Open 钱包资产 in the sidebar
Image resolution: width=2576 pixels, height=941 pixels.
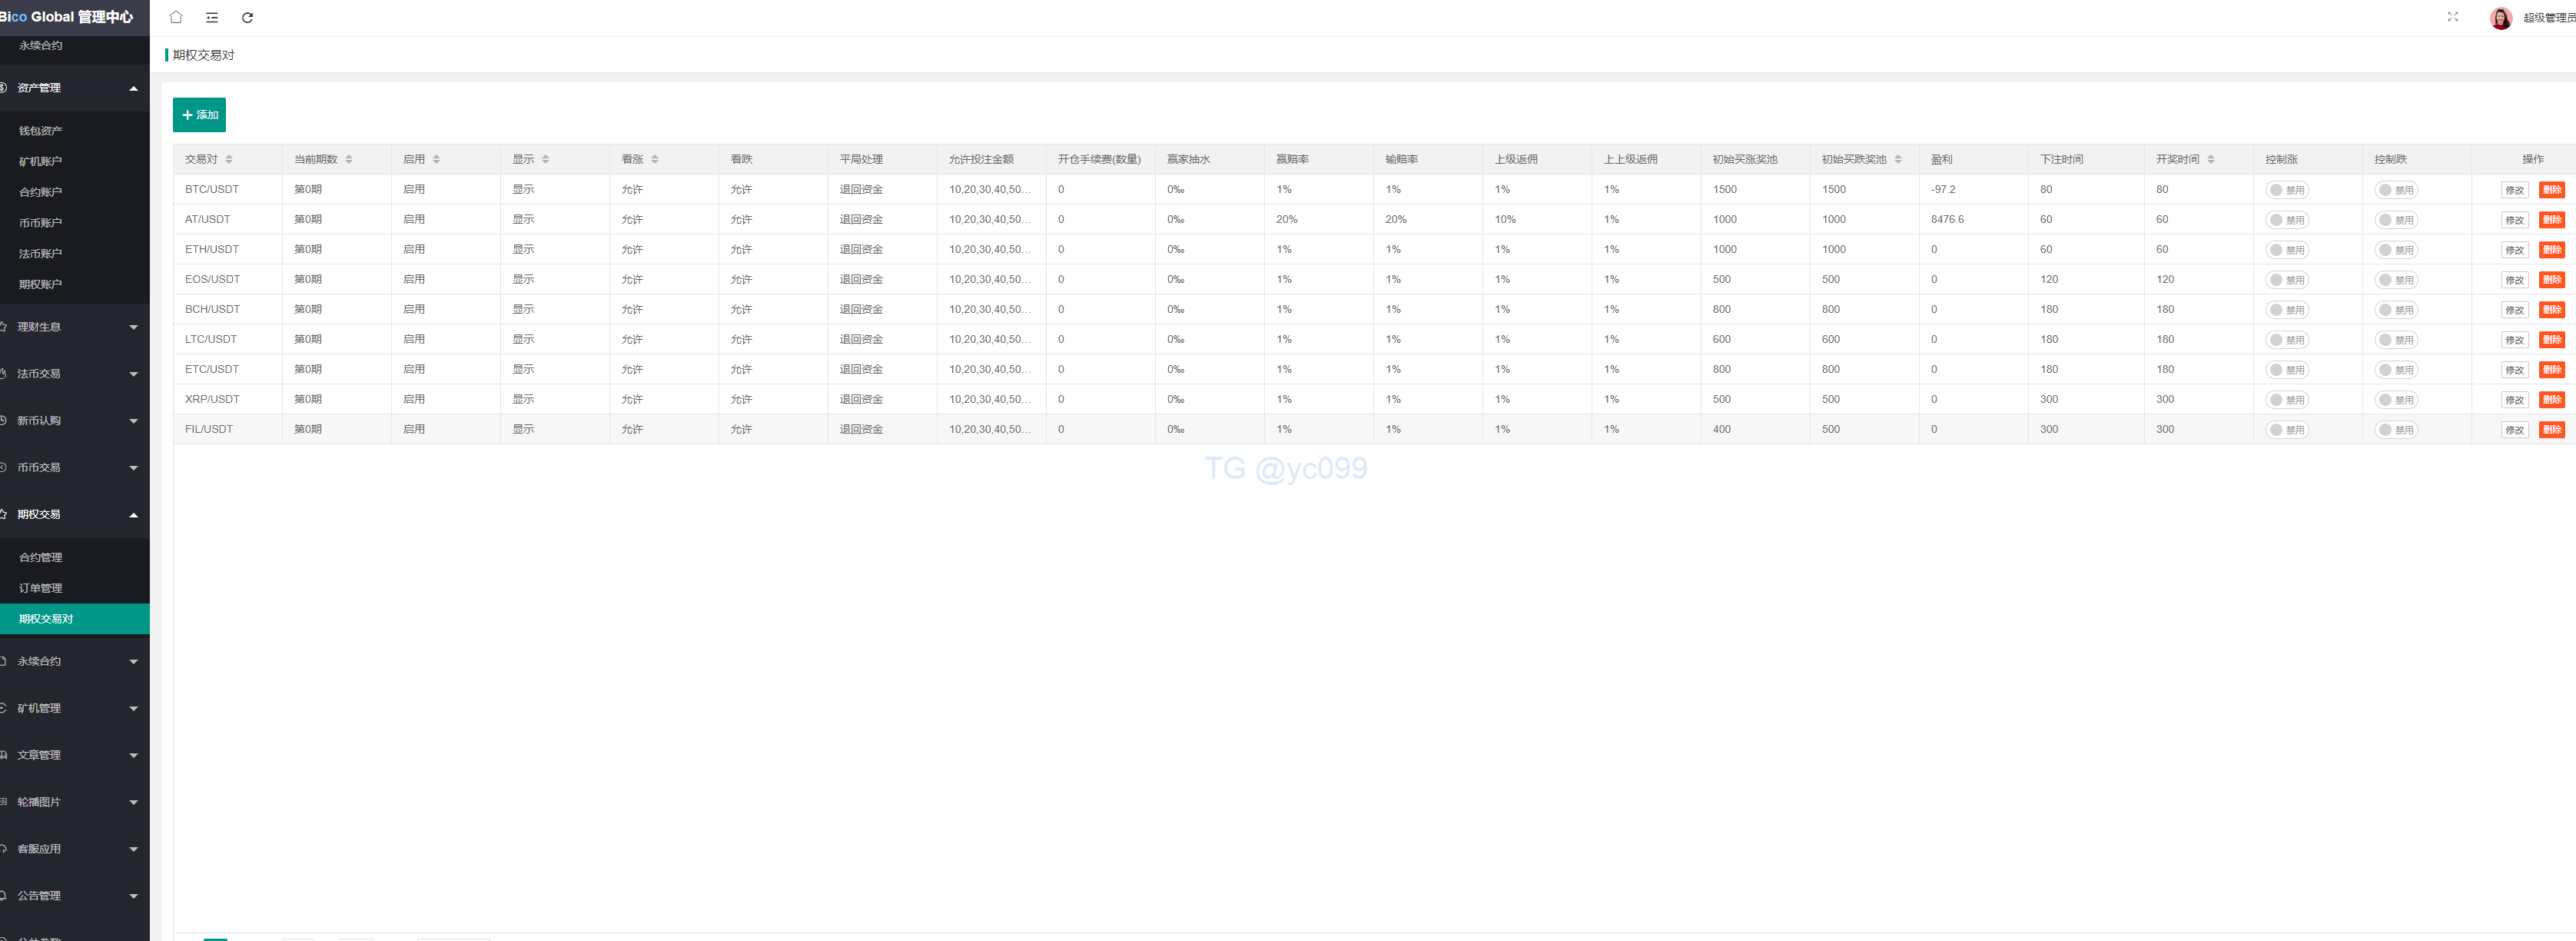pyautogui.click(x=41, y=131)
